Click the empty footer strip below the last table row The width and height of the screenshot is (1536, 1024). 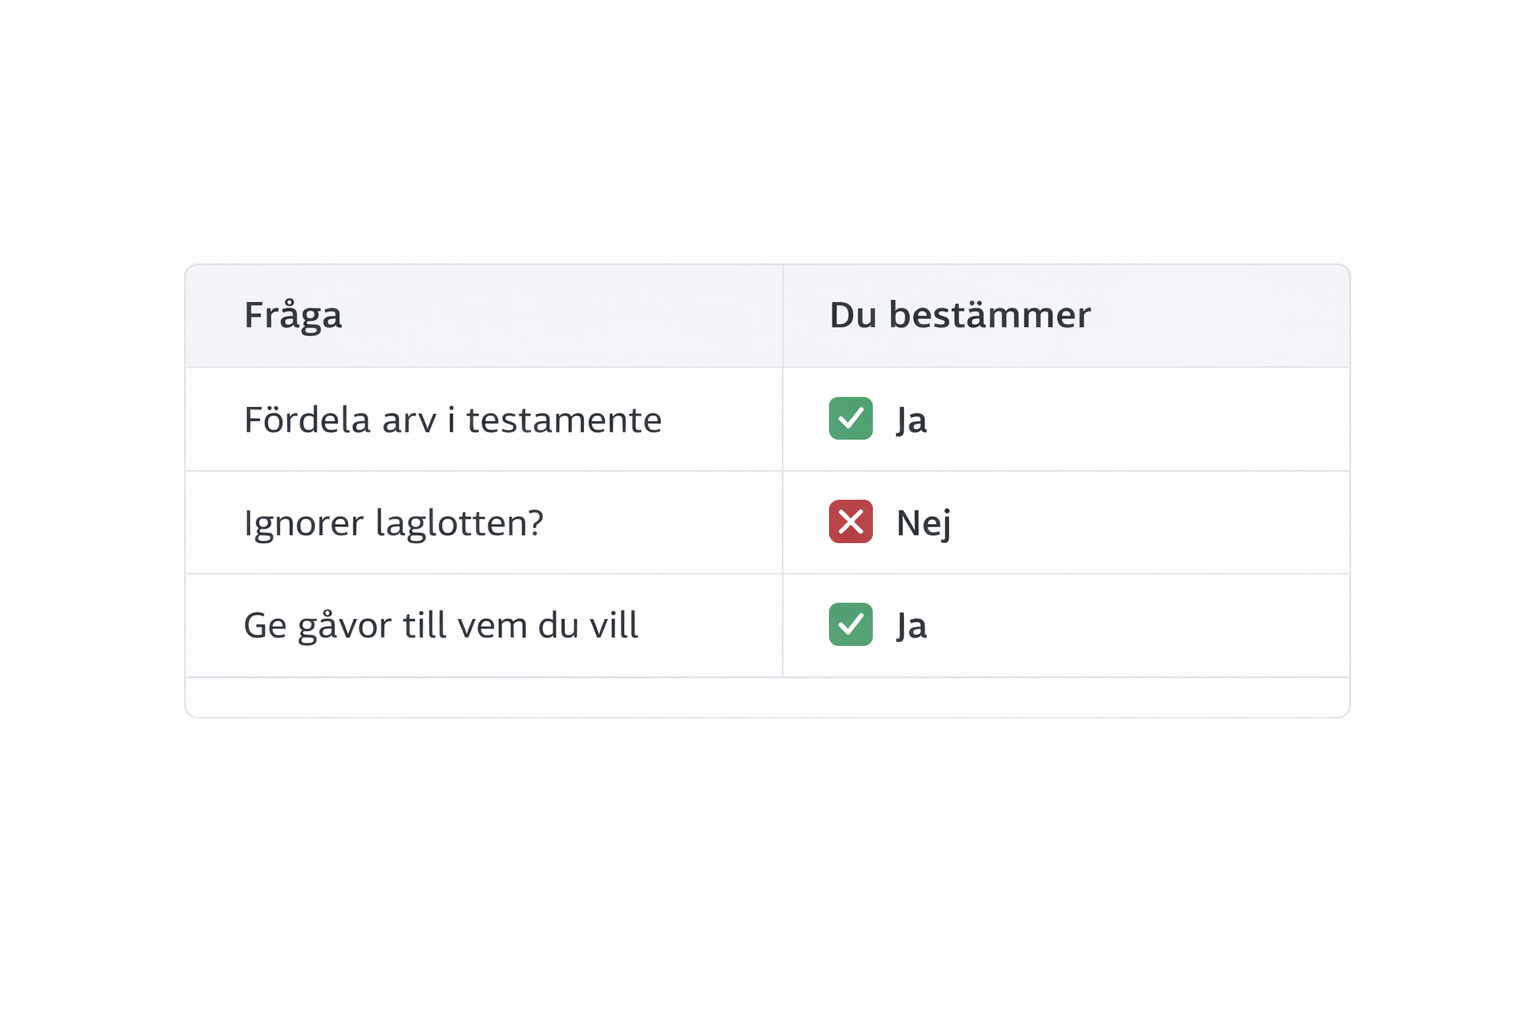pos(767,697)
